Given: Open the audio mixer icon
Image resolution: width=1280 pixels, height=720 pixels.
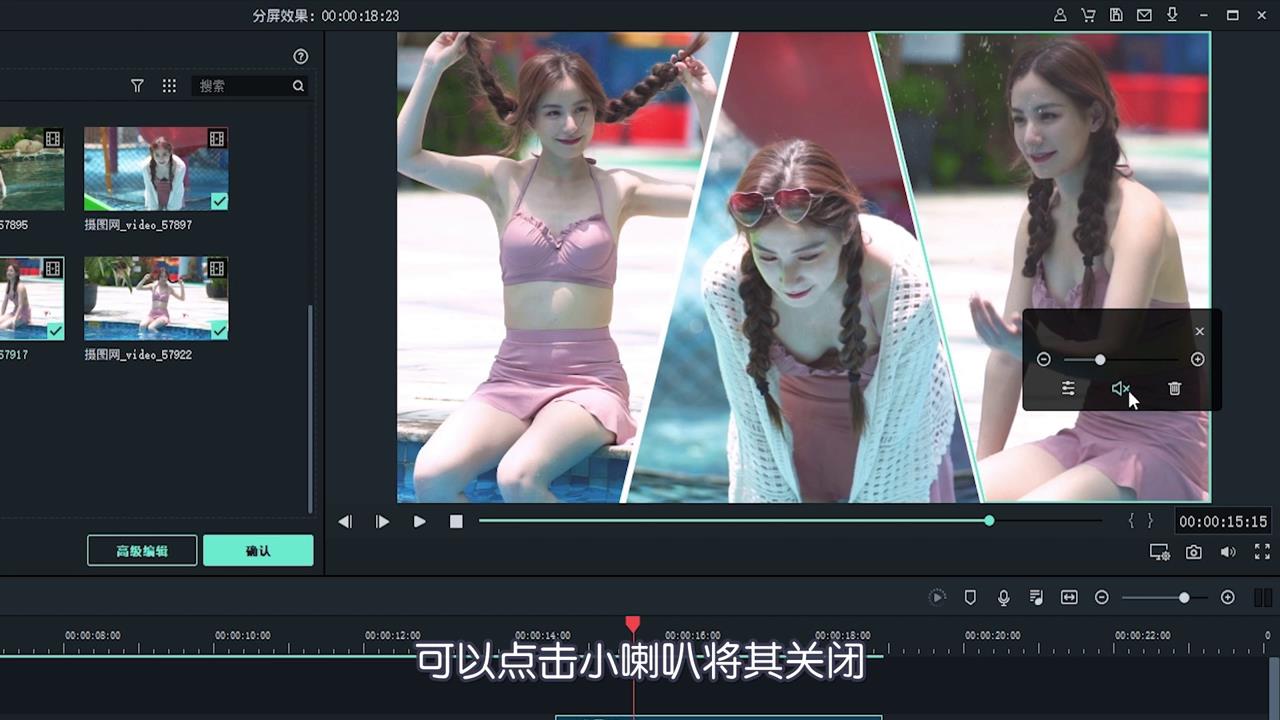Looking at the screenshot, I should (1036, 597).
